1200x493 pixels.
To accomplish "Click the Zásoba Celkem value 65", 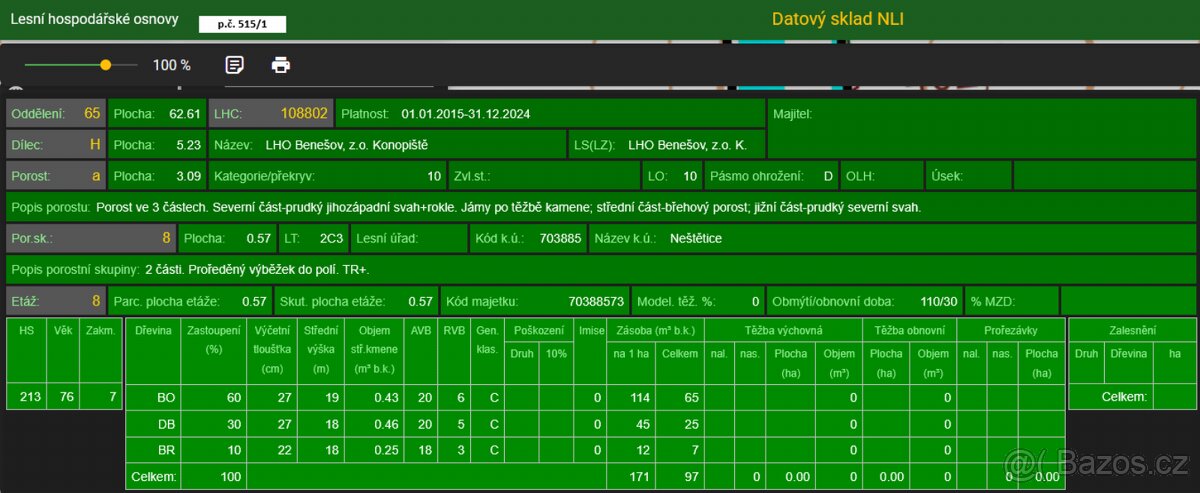I will (679, 397).
